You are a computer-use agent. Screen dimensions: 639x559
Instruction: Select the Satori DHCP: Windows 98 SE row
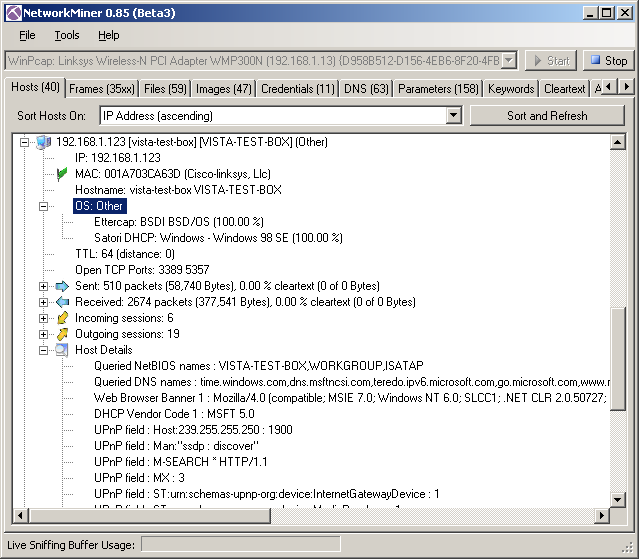218,238
